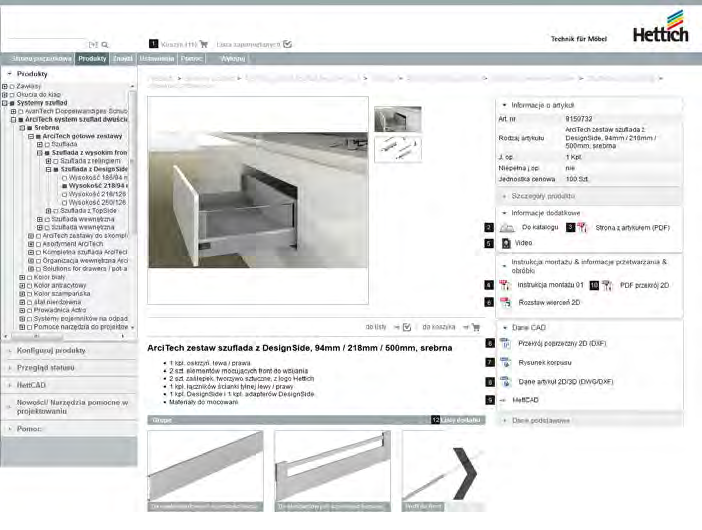Viewport: 702px width, 530px height.
Task: Click next arrow in the group carousel
Action: point(466,474)
